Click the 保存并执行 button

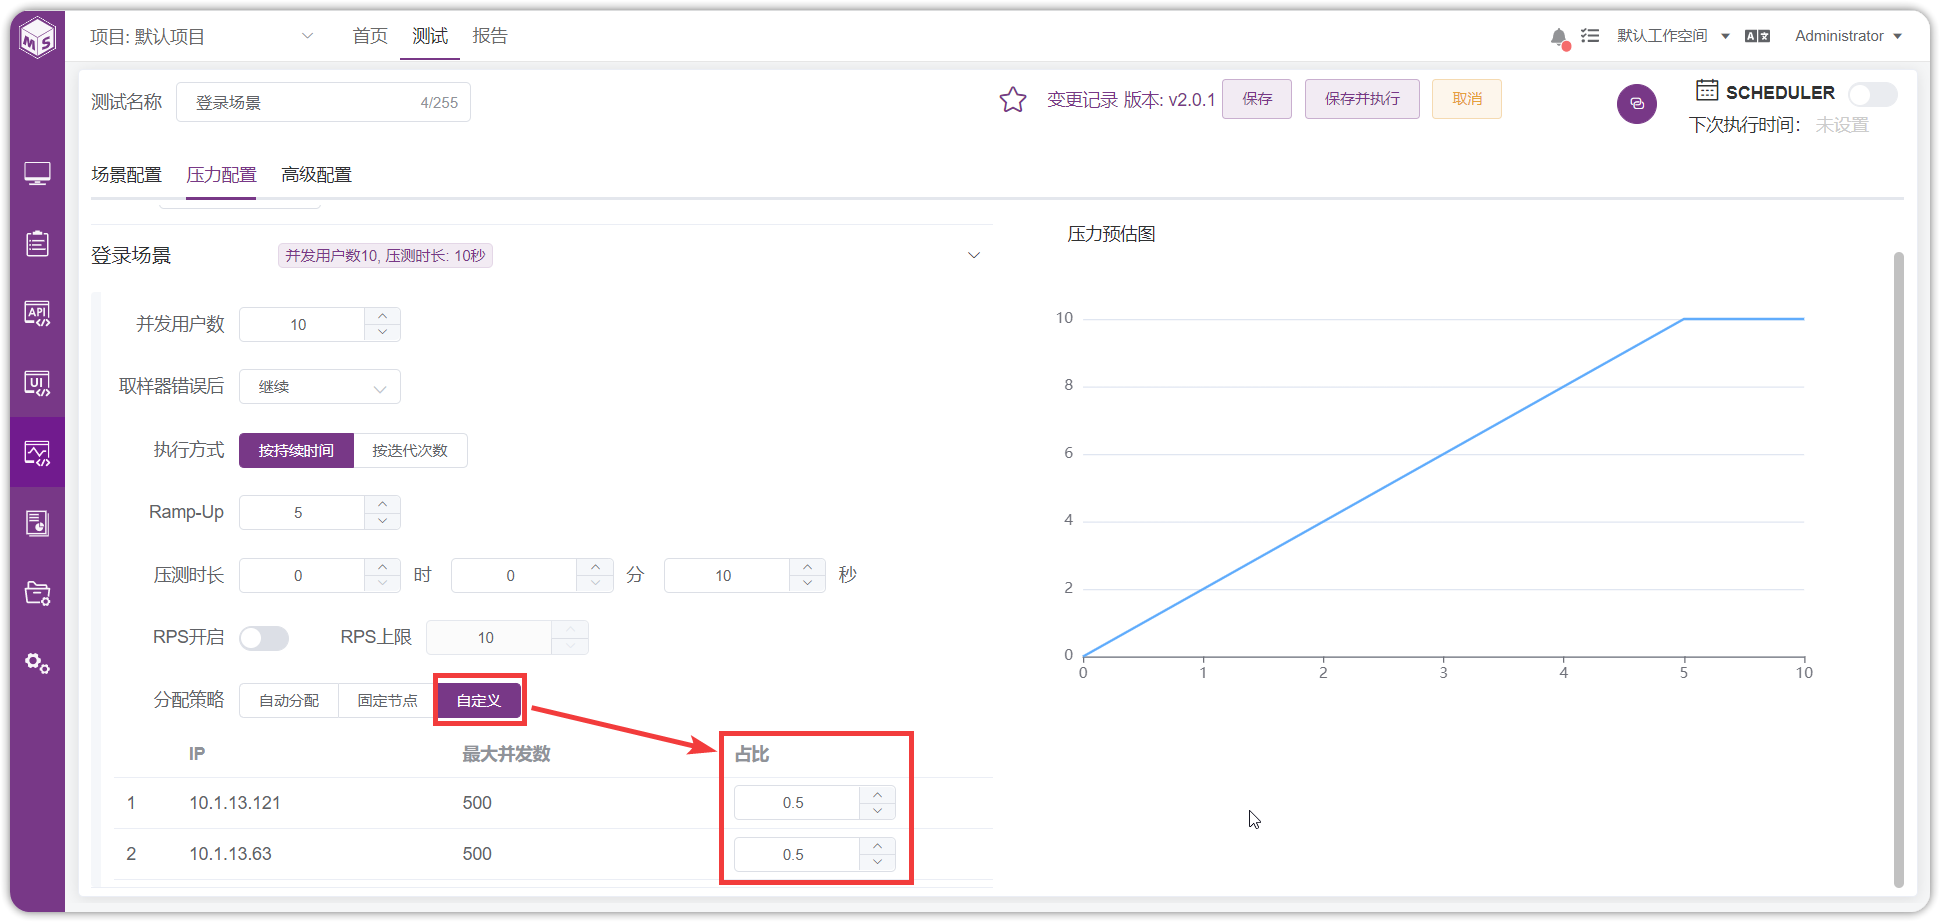1362,99
